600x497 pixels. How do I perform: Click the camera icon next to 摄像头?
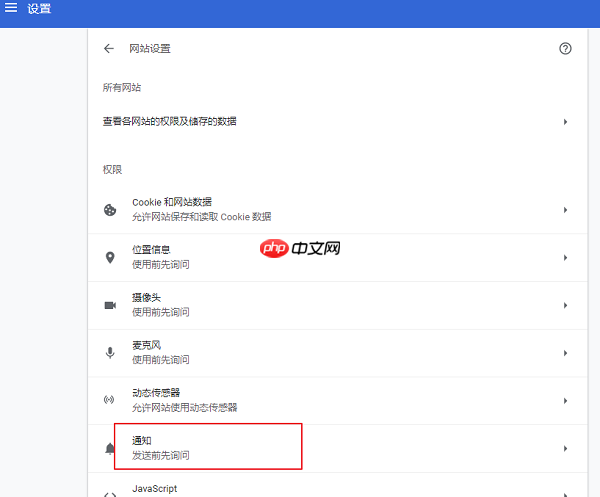[110, 305]
